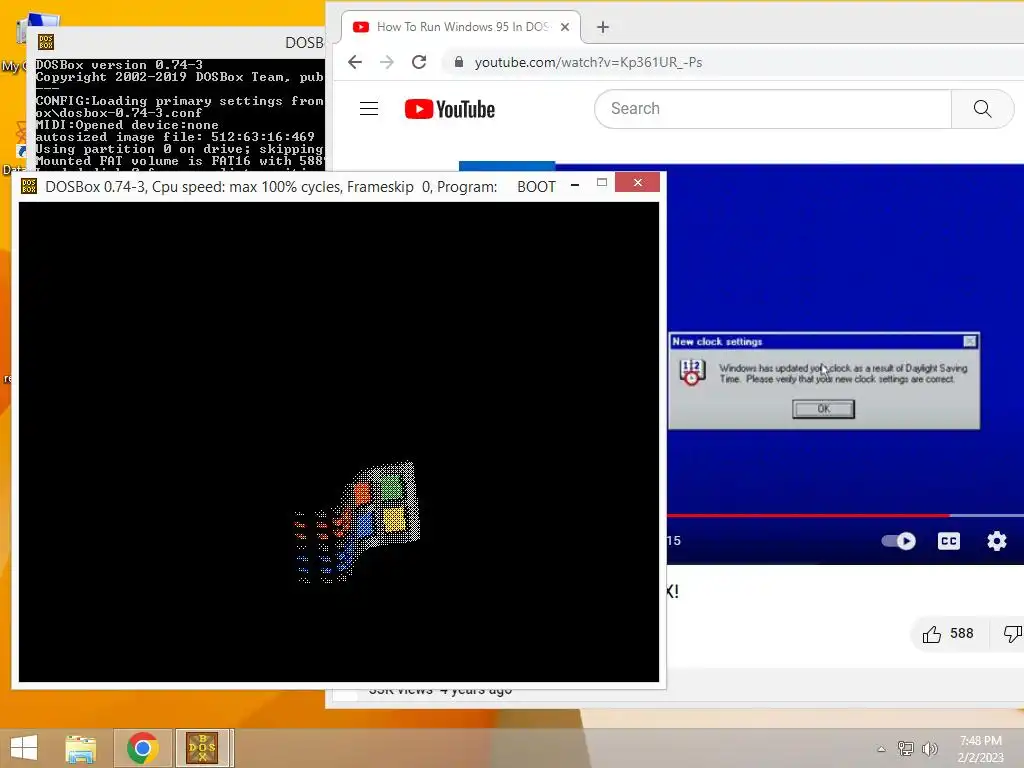Open YouTube hamburger guide menu

pos(369,108)
